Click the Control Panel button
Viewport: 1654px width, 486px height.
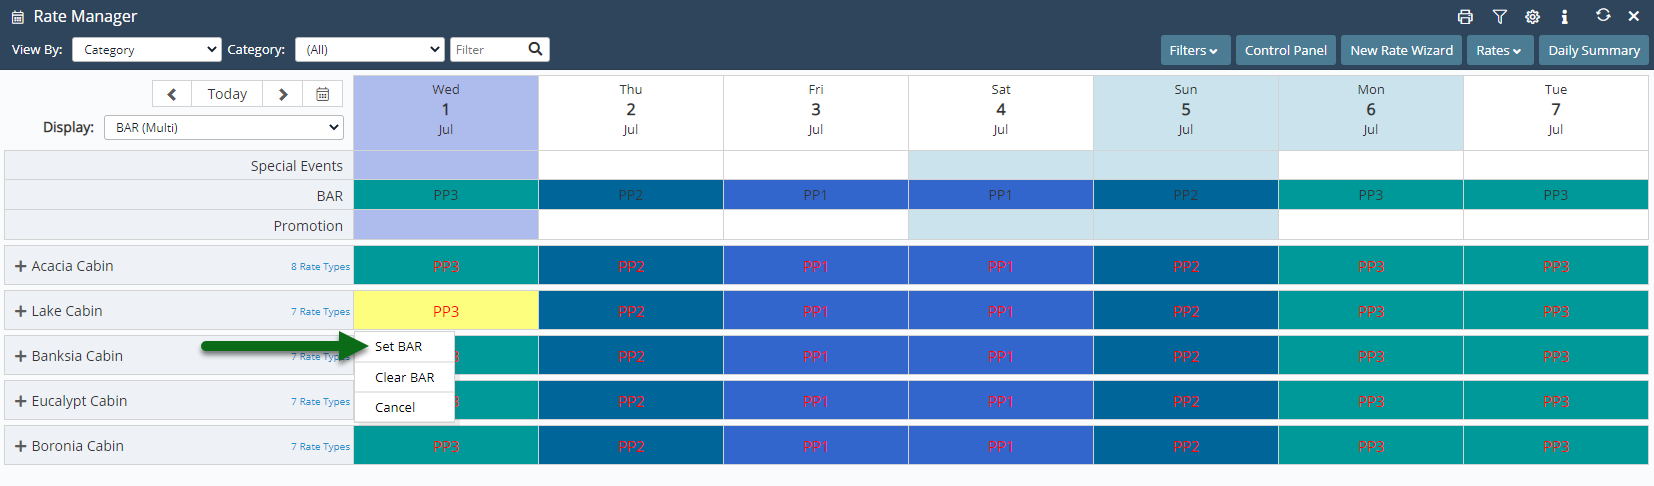(1285, 50)
